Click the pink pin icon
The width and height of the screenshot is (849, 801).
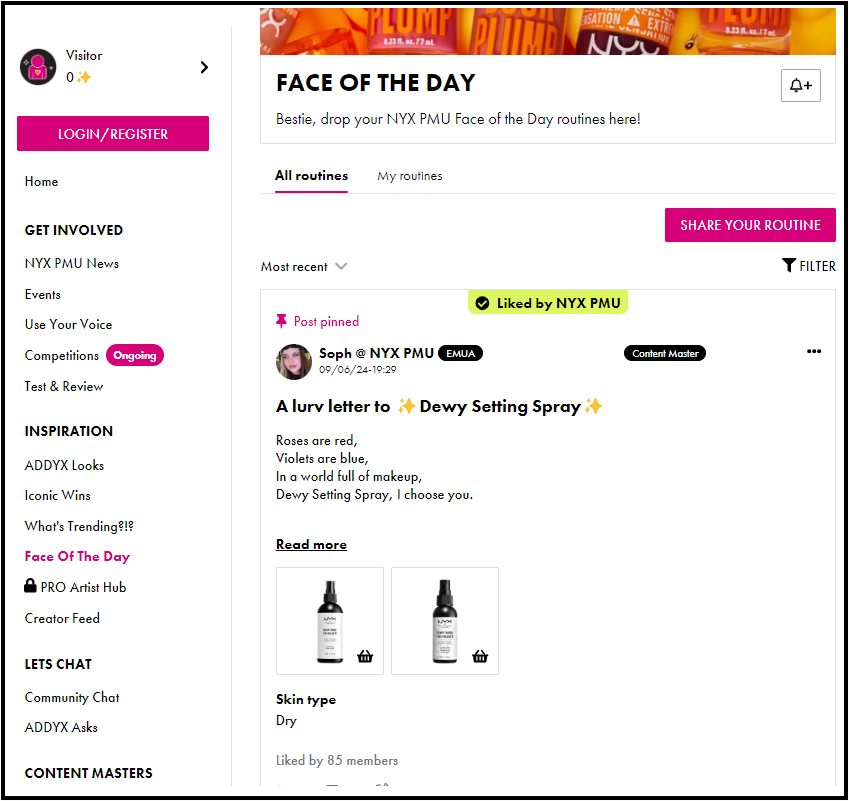(282, 321)
